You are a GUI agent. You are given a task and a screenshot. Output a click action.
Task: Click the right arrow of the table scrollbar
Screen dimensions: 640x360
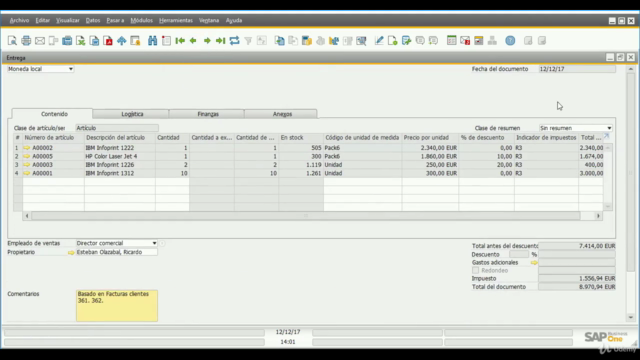click(598, 216)
